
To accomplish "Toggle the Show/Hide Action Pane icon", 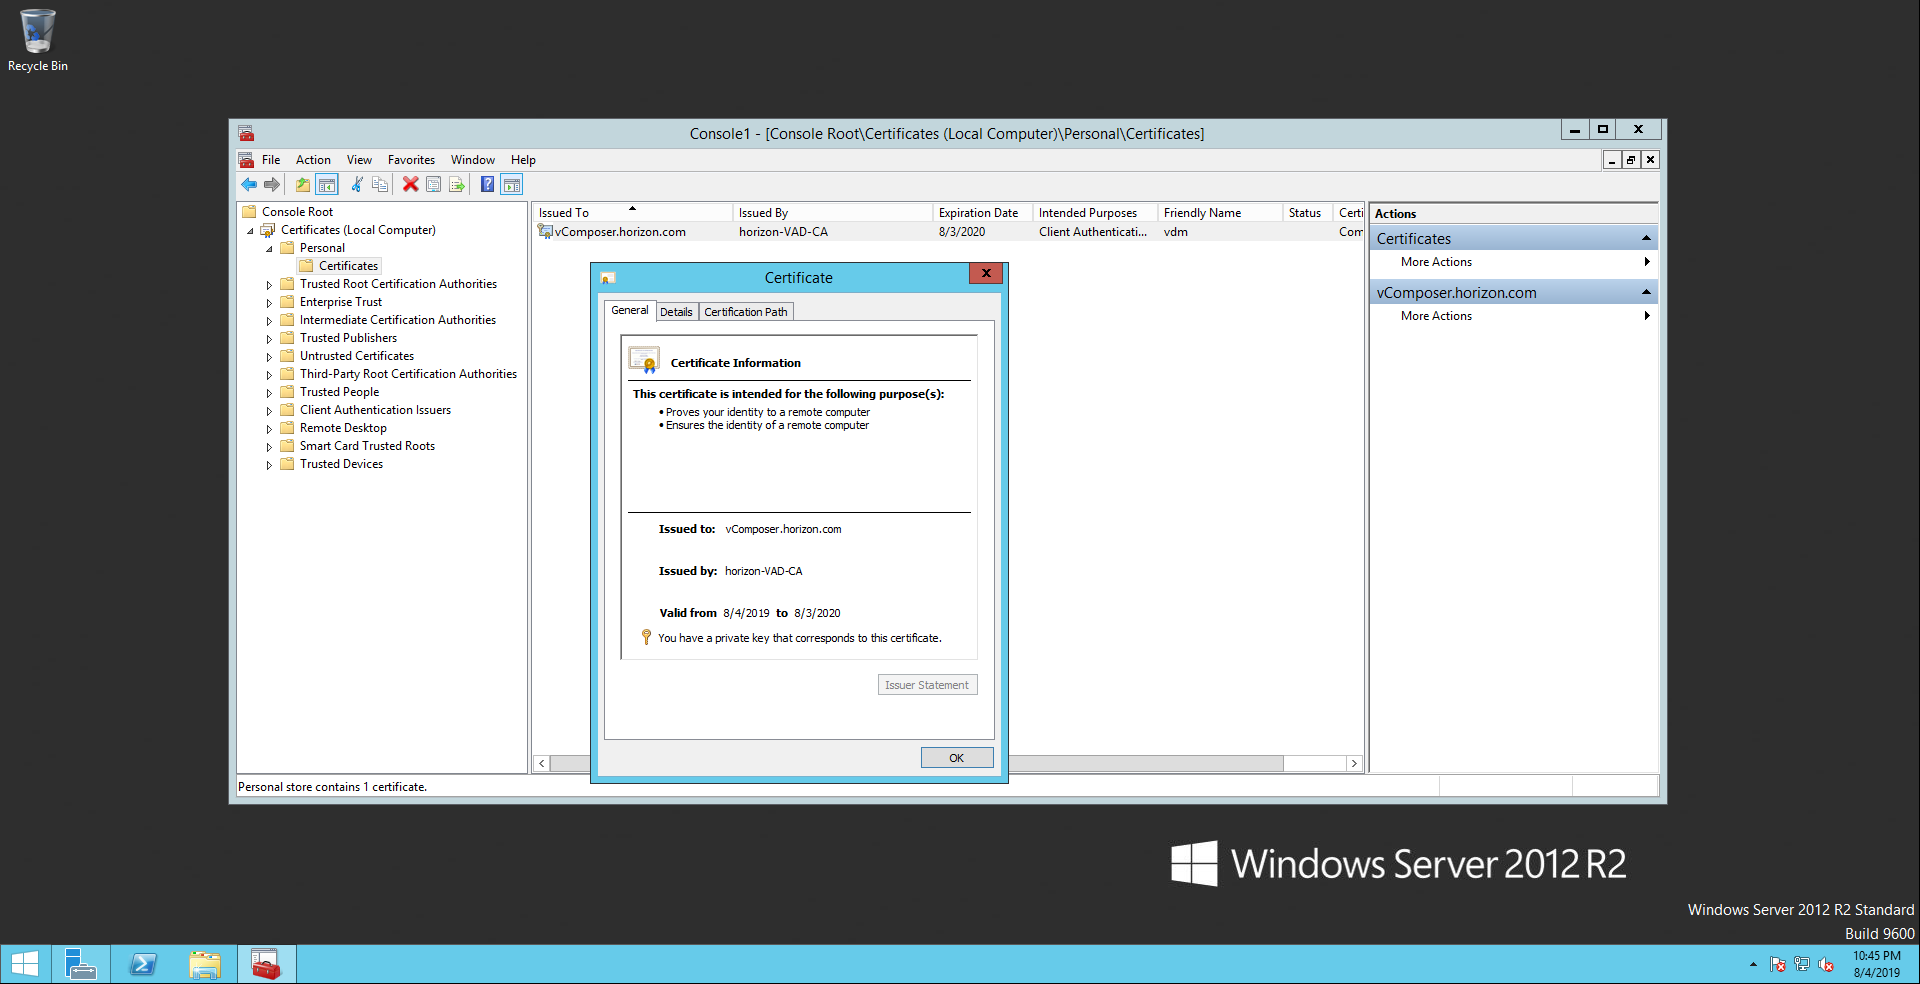I will (512, 184).
